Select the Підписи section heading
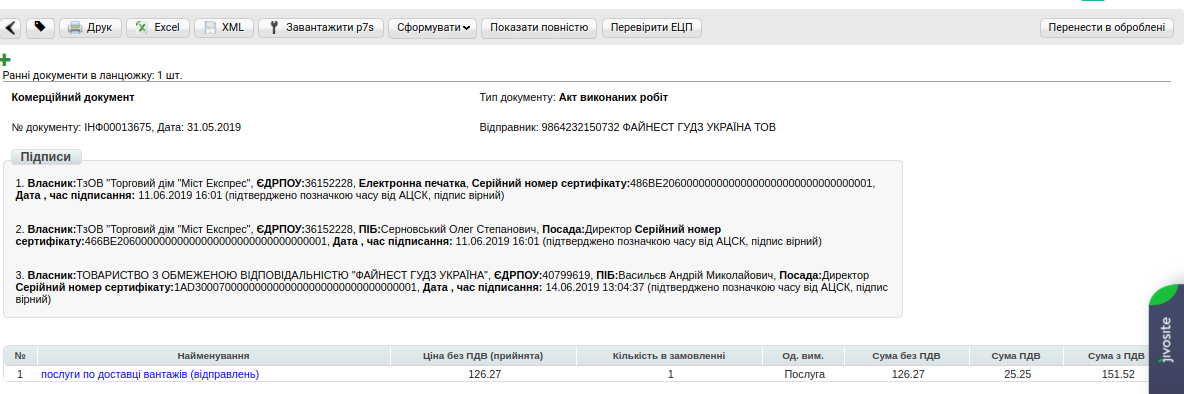The image size is (1184, 394). (46, 157)
